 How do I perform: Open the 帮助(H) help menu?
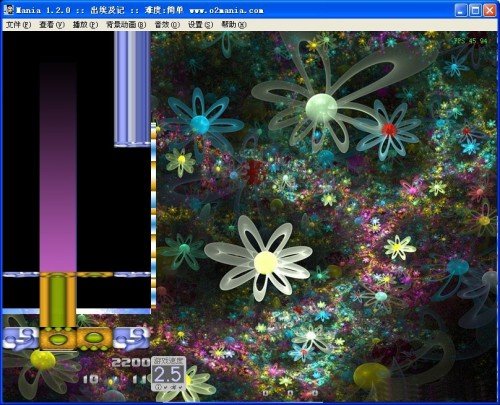(x=234, y=25)
